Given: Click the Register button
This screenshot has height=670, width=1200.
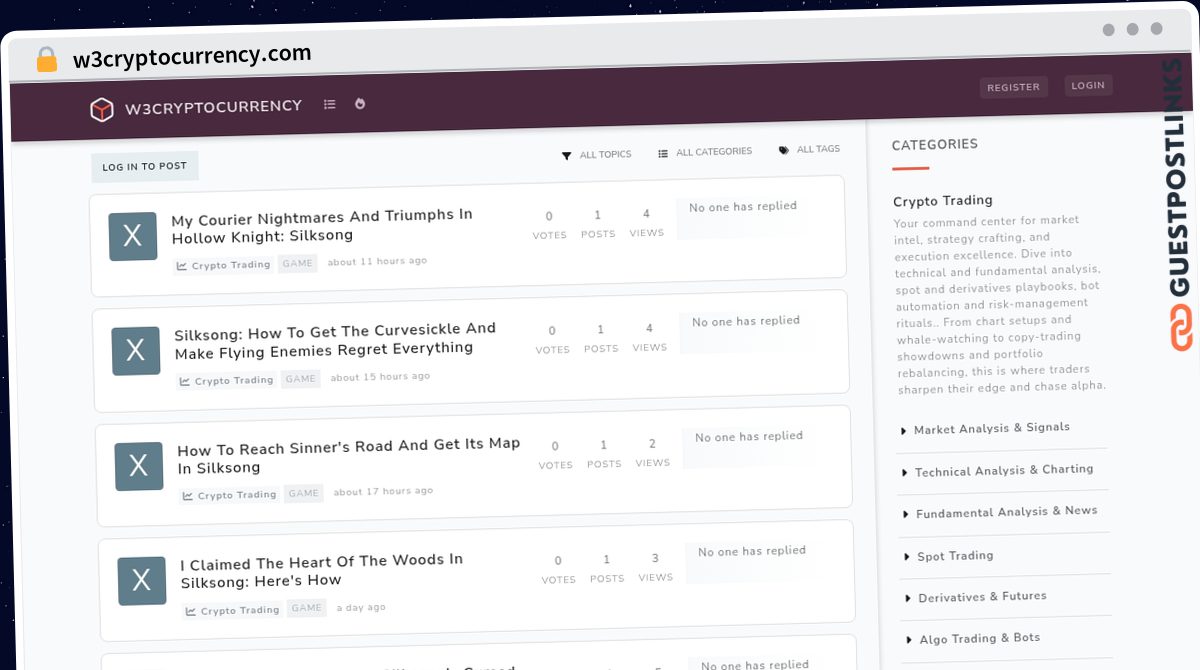Looking at the screenshot, I should point(1013,87).
